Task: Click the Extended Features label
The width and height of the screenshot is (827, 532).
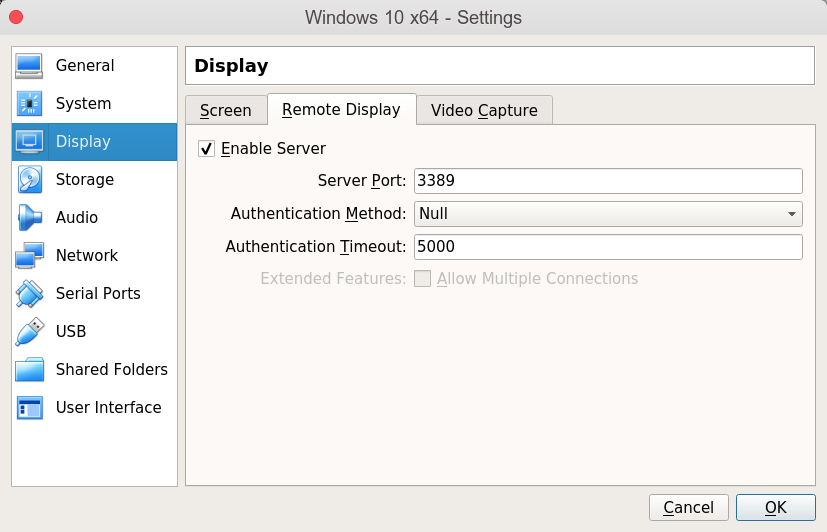Action: (333, 278)
